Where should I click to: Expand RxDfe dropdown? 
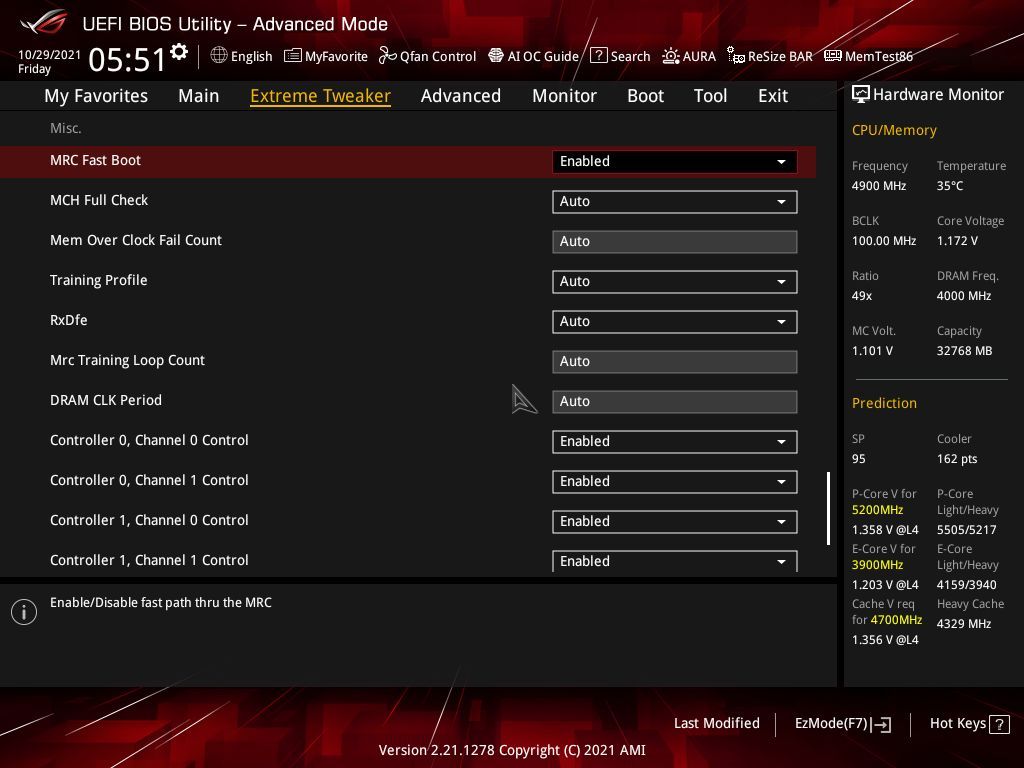click(675, 321)
